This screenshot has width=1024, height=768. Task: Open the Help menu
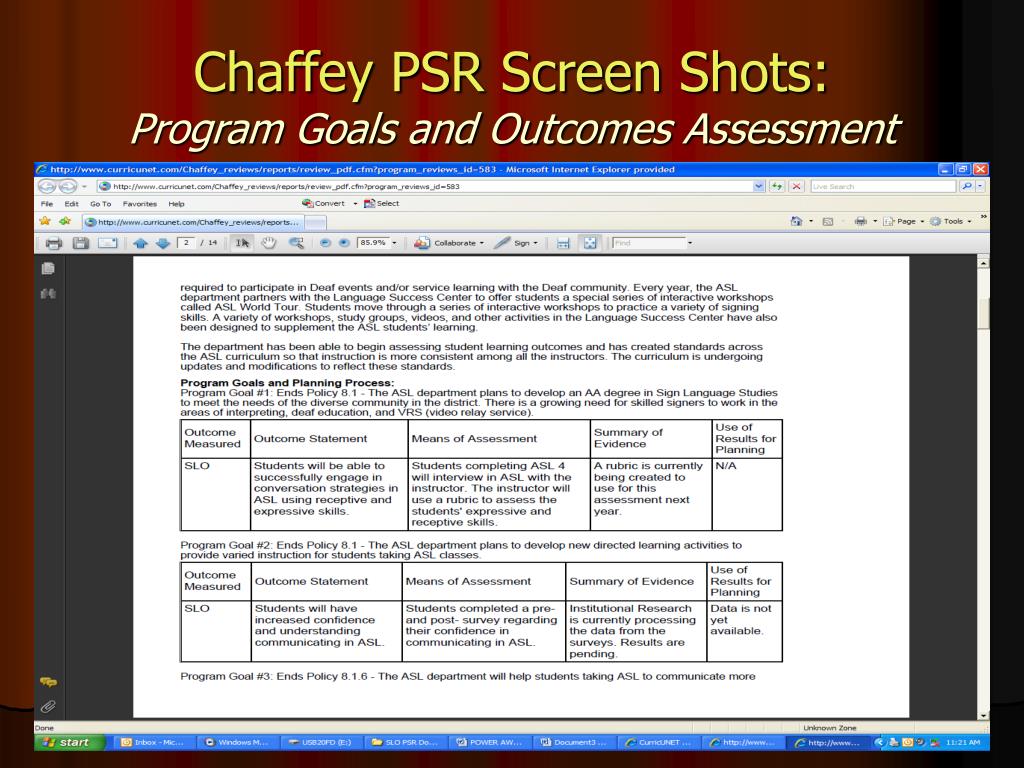[176, 204]
